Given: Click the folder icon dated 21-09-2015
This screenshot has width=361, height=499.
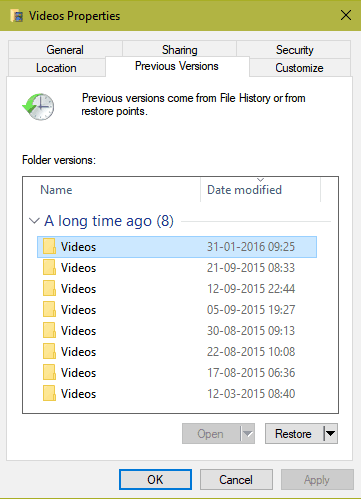Looking at the screenshot, I should pos(49,268).
